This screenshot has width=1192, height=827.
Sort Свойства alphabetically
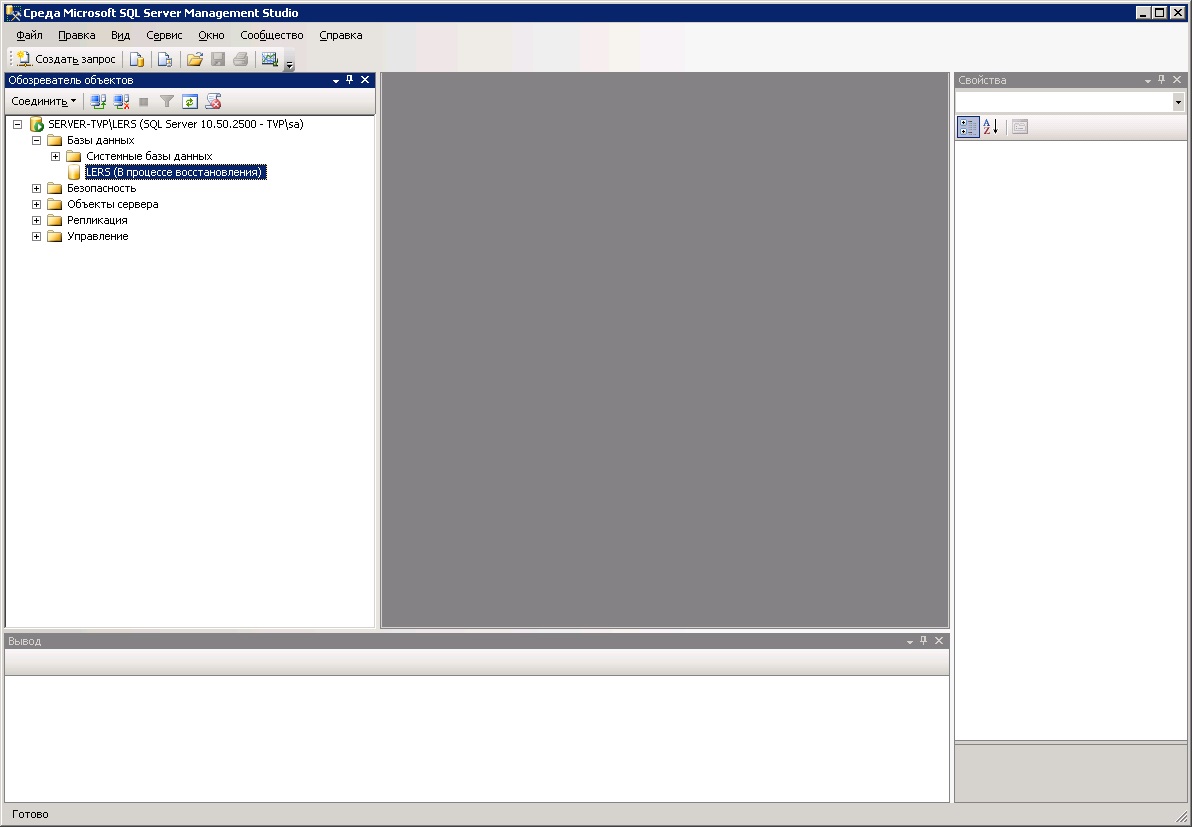(991, 127)
